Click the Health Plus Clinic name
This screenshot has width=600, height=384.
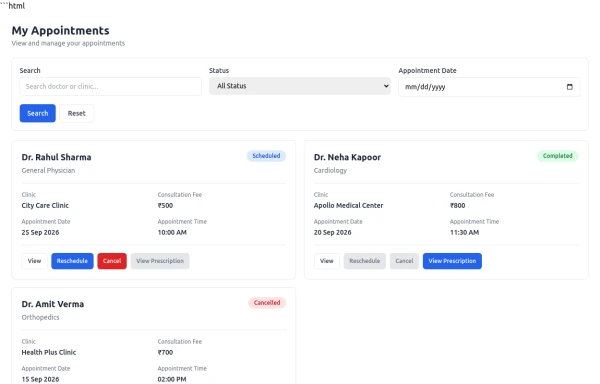coord(49,352)
